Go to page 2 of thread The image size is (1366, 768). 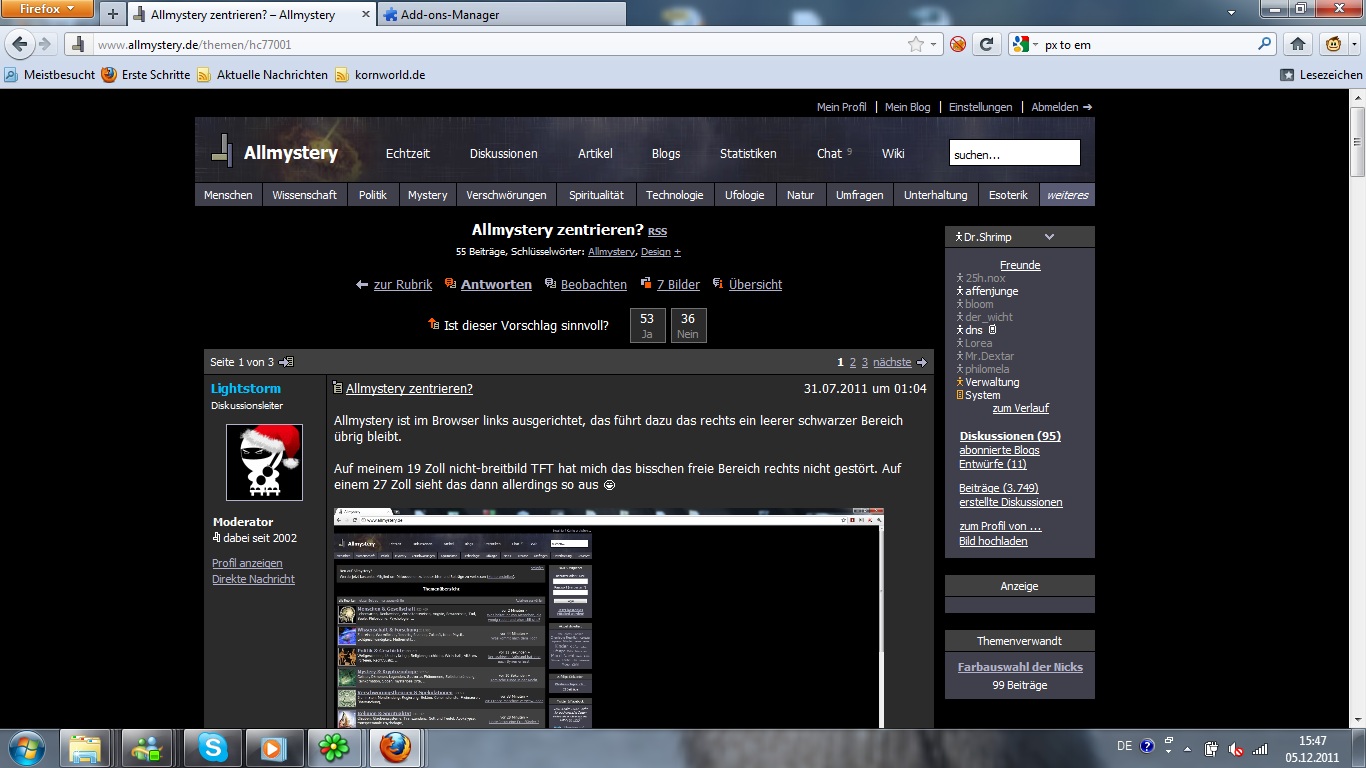coord(853,362)
